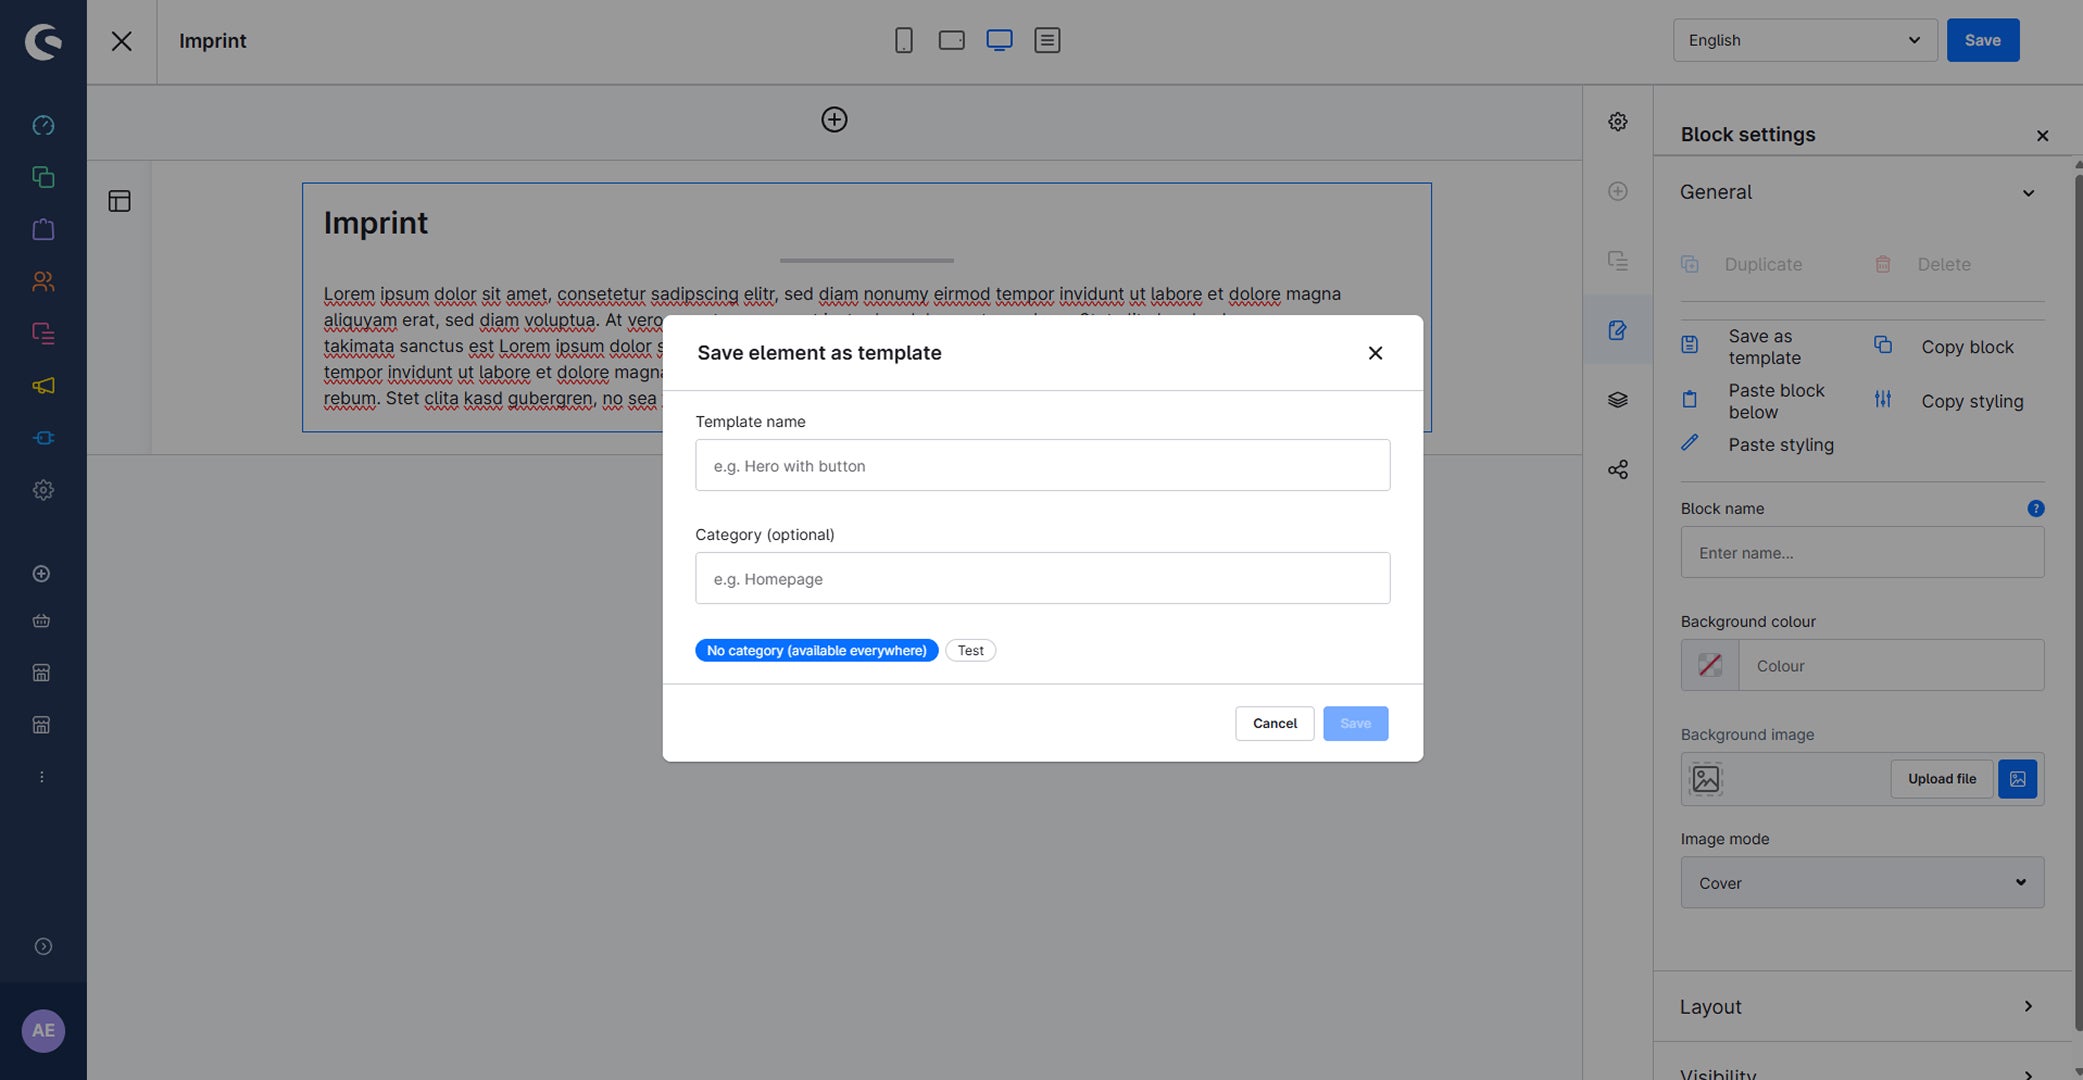
Task: Open the Orders bag icon in sidebar
Action: click(43, 229)
